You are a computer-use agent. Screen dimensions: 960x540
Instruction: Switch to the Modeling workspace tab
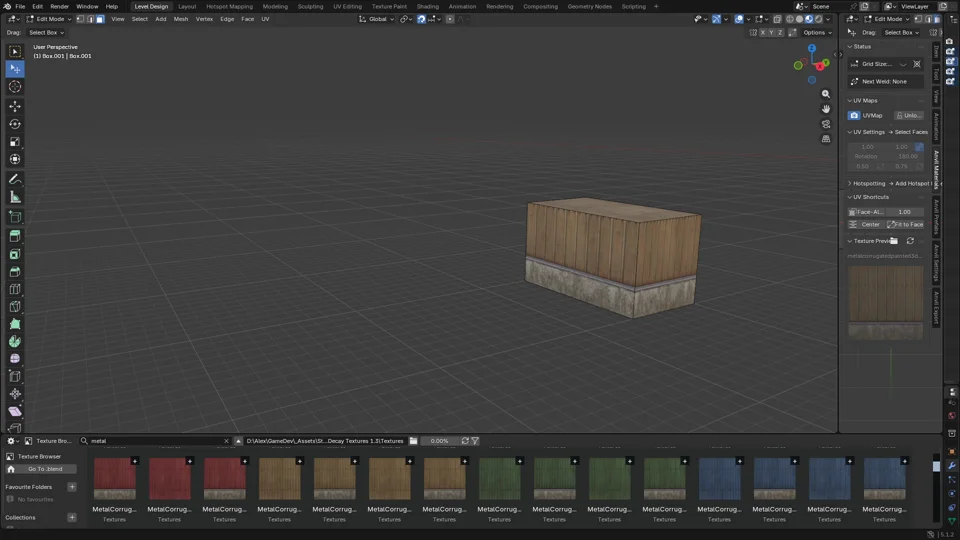click(275, 6)
